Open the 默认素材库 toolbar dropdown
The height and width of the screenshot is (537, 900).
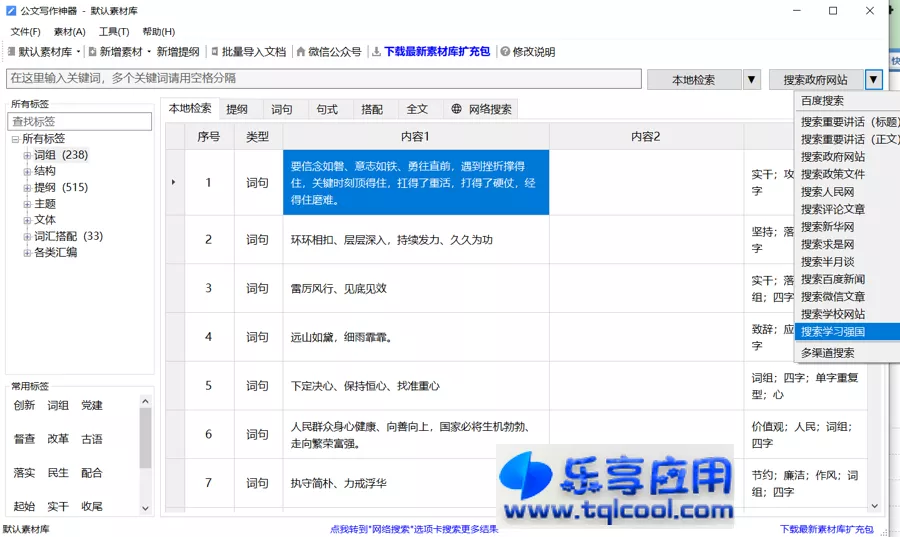tap(44, 52)
